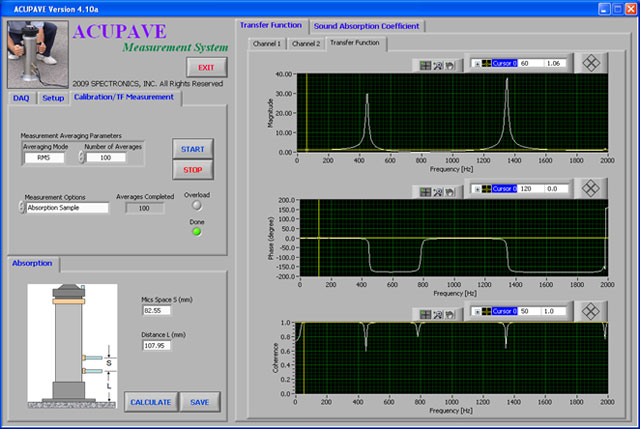Screen dimensions: 640x429
Task: Click Magnitude graph cursor crosshair style icon
Action: coord(486,63)
